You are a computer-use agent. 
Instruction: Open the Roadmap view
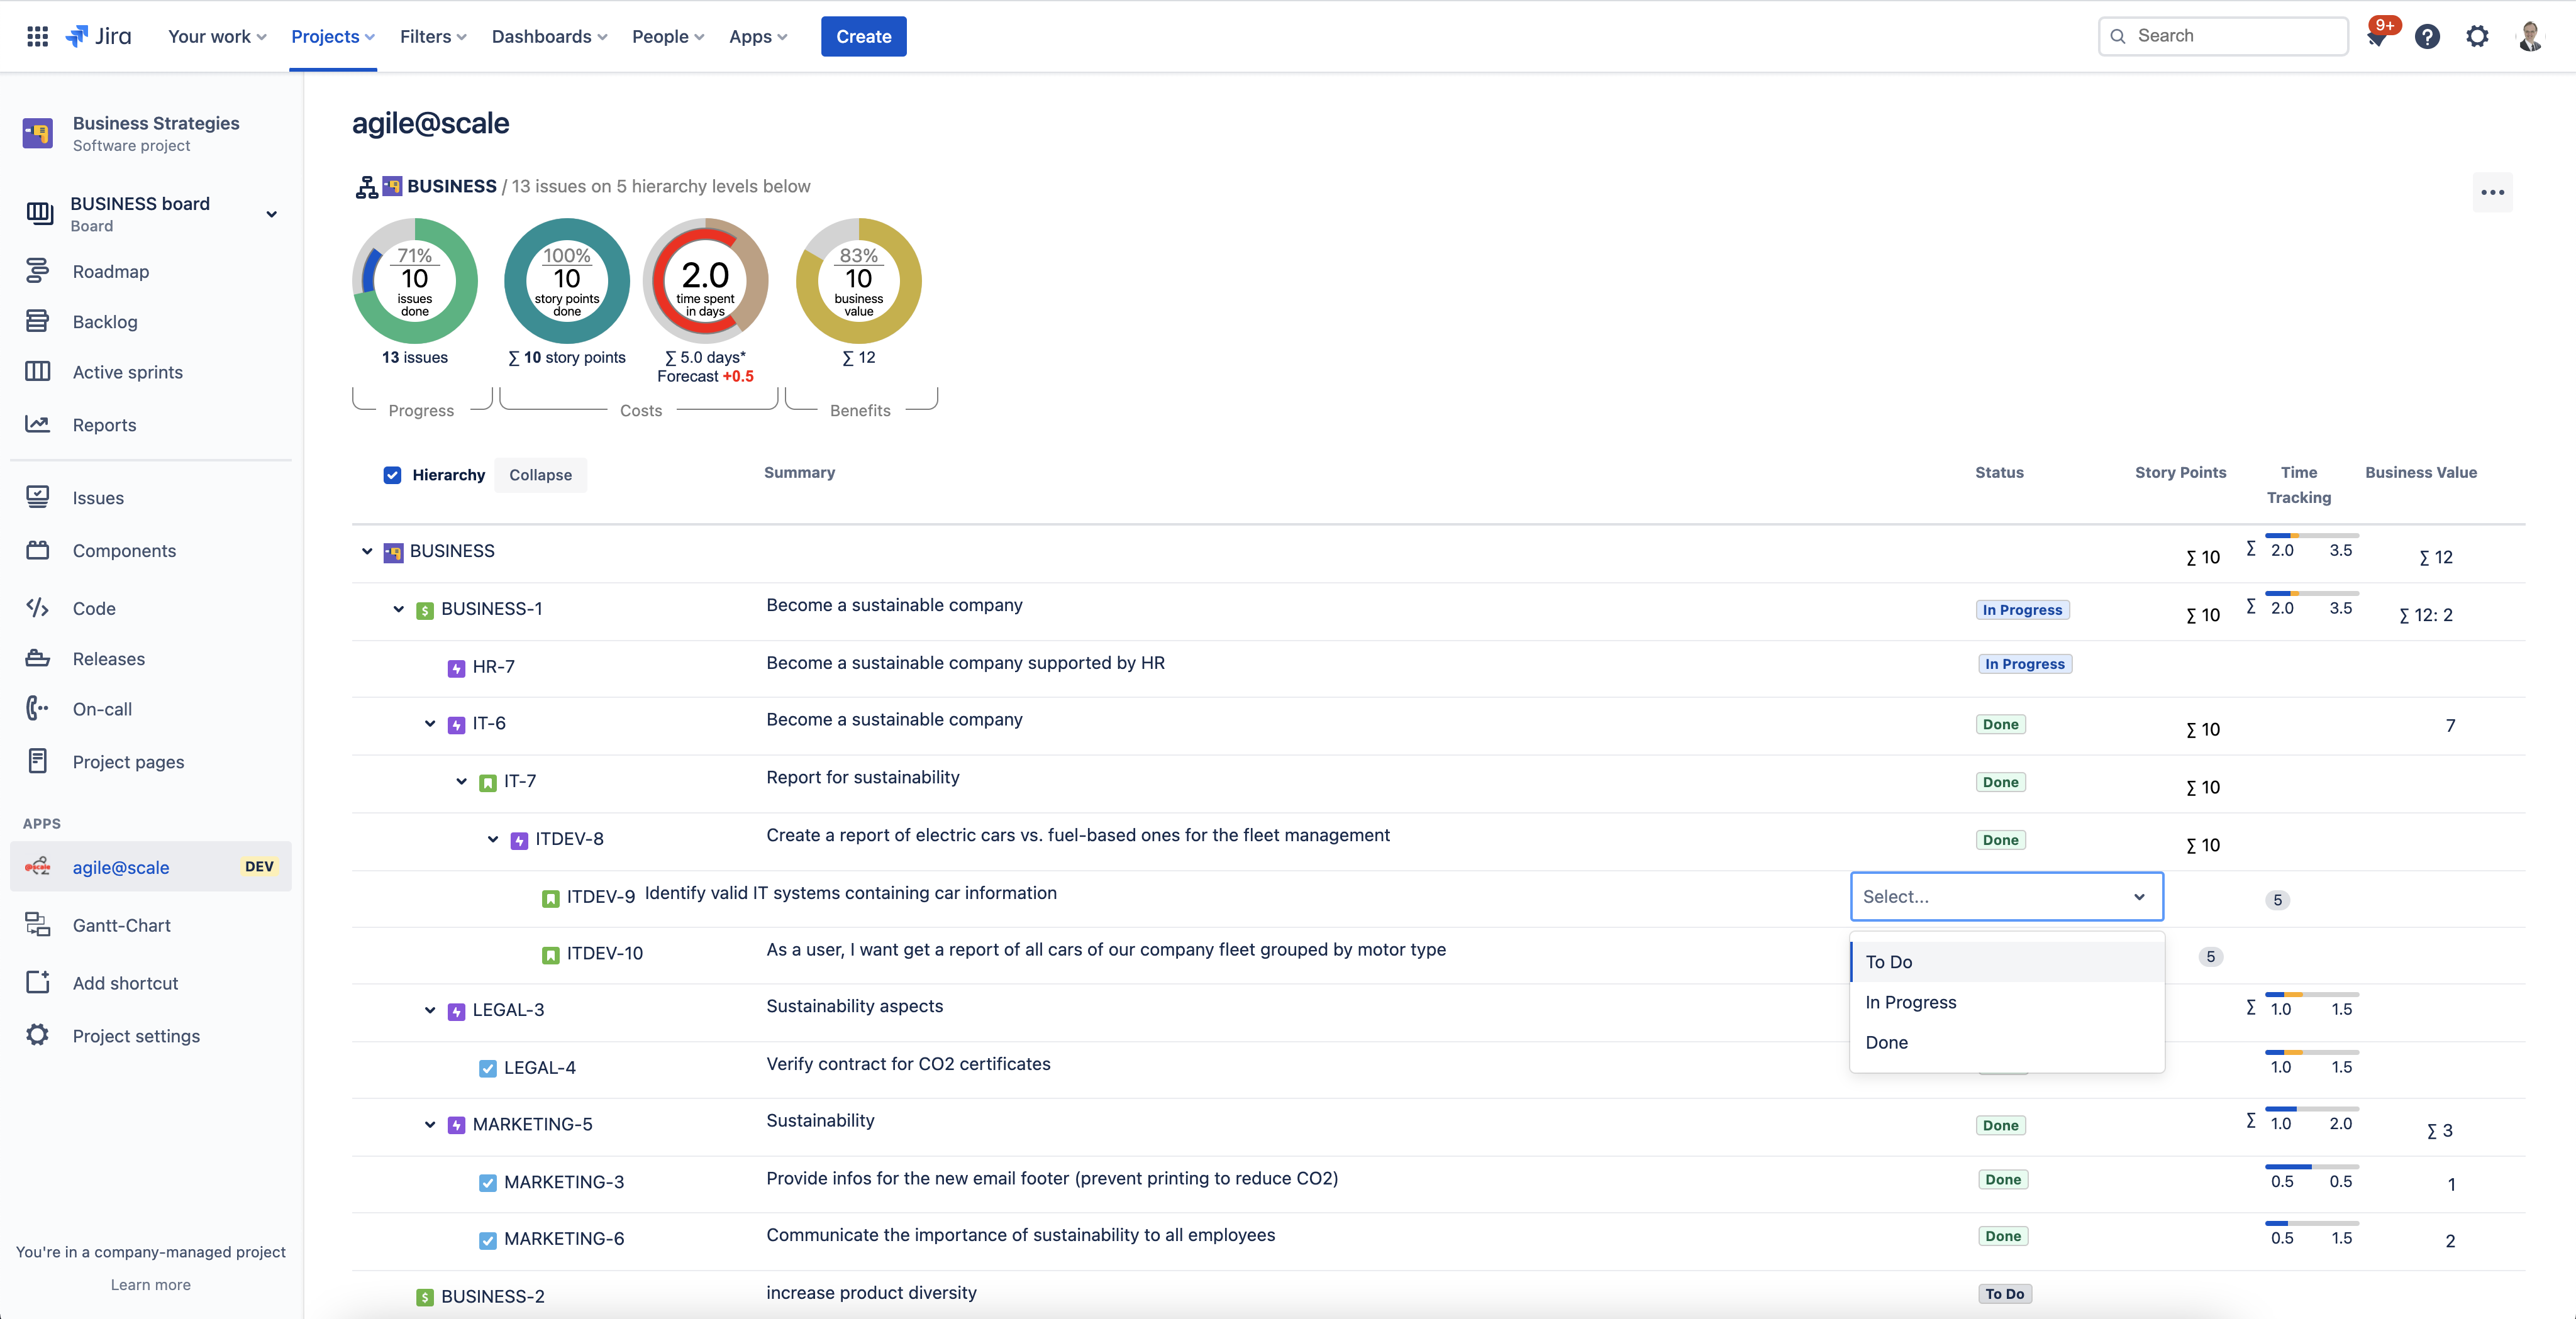[110, 271]
